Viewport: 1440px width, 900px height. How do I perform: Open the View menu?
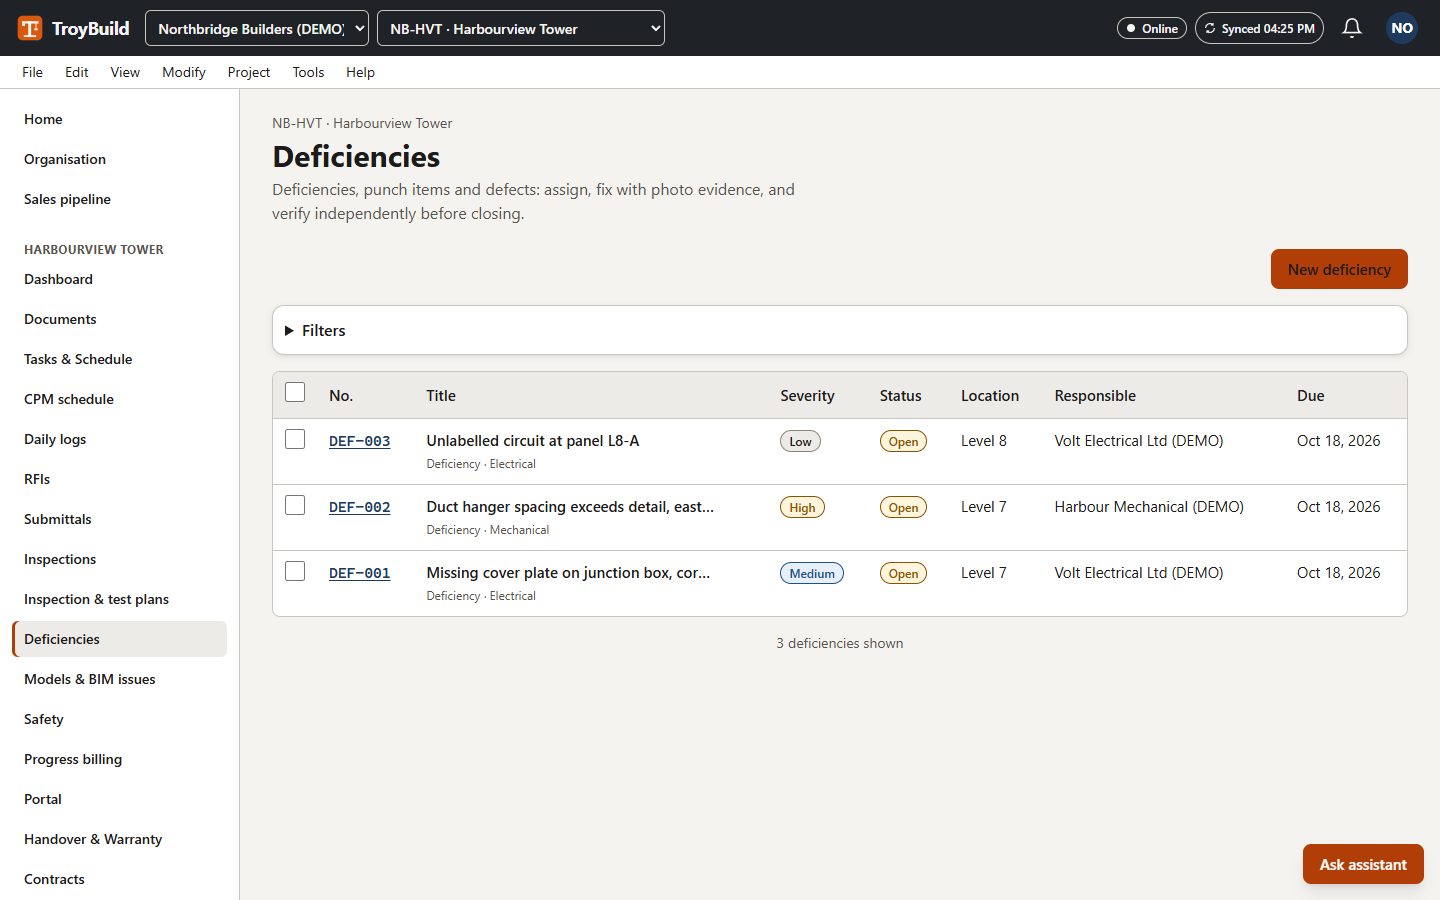125,72
